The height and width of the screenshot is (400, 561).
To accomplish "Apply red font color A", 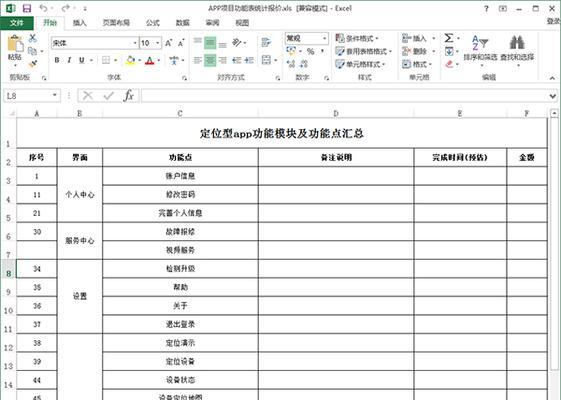I will point(150,60).
